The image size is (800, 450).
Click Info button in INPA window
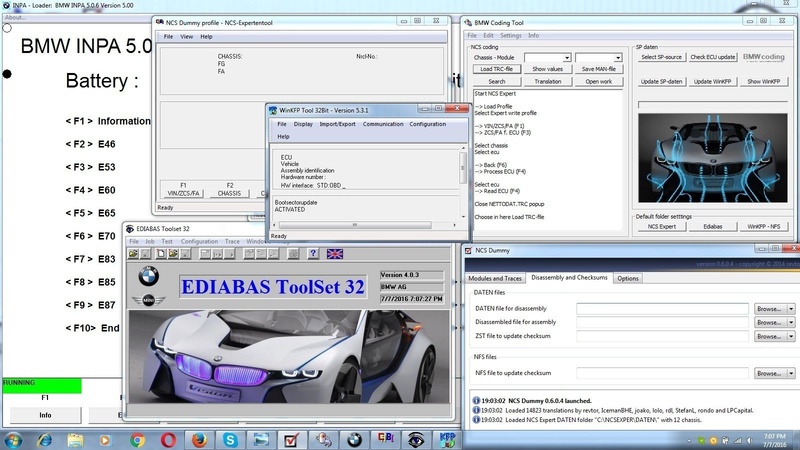45,415
